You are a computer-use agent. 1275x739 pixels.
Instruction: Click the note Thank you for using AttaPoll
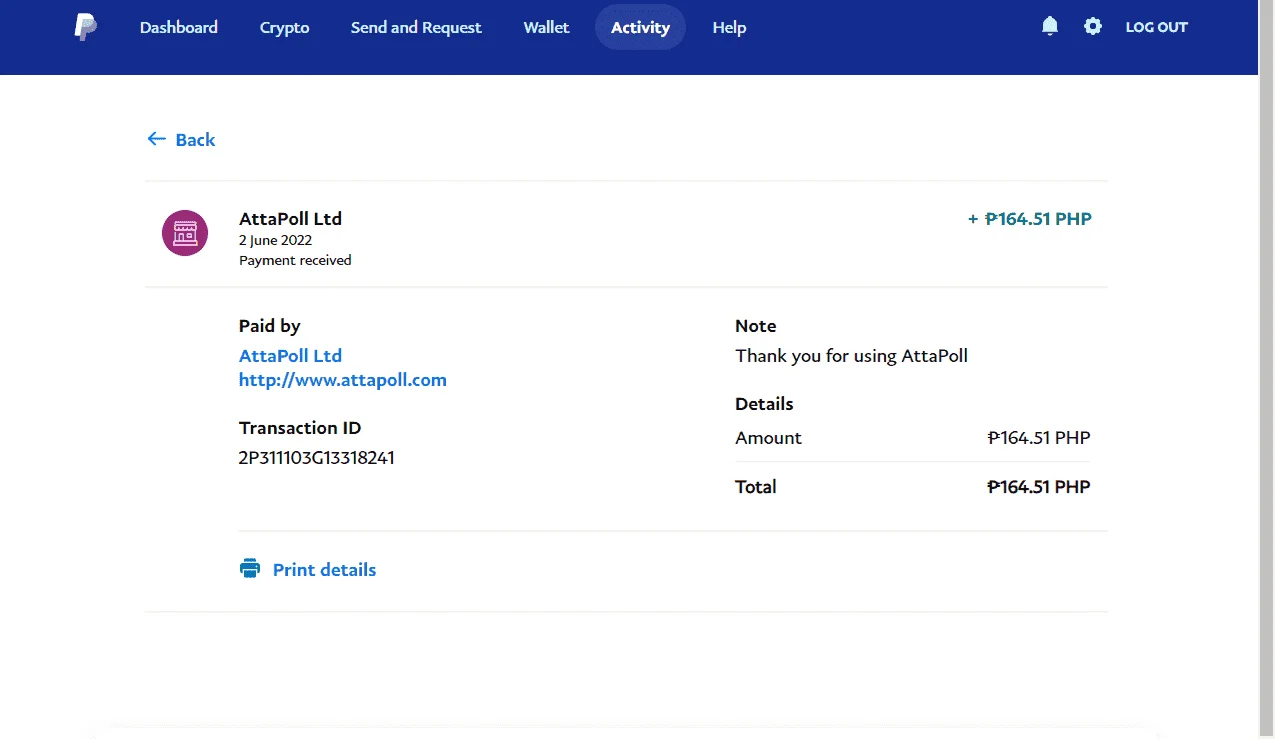[852, 355]
